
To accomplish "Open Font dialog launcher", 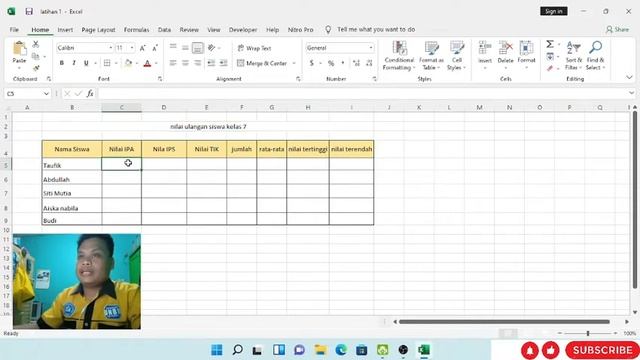I will coord(160,79).
